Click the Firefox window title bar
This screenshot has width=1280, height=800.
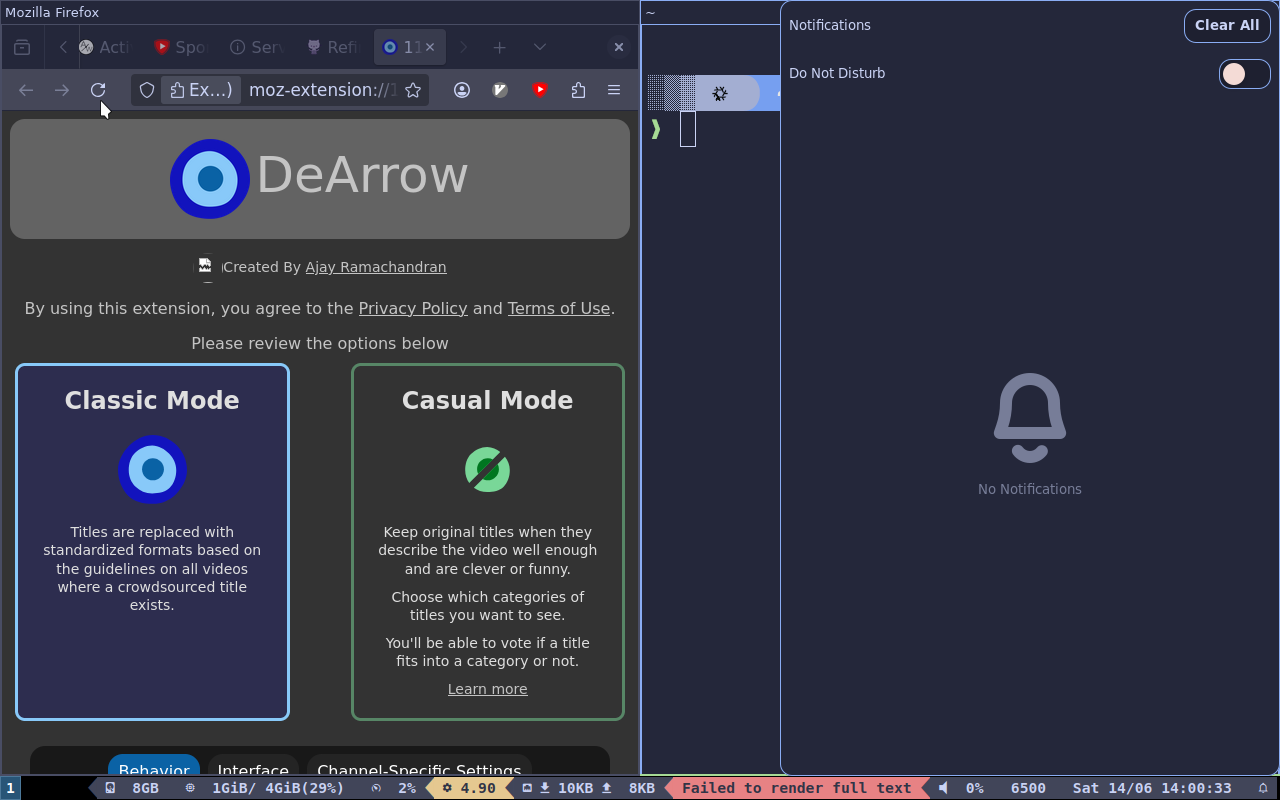320,12
